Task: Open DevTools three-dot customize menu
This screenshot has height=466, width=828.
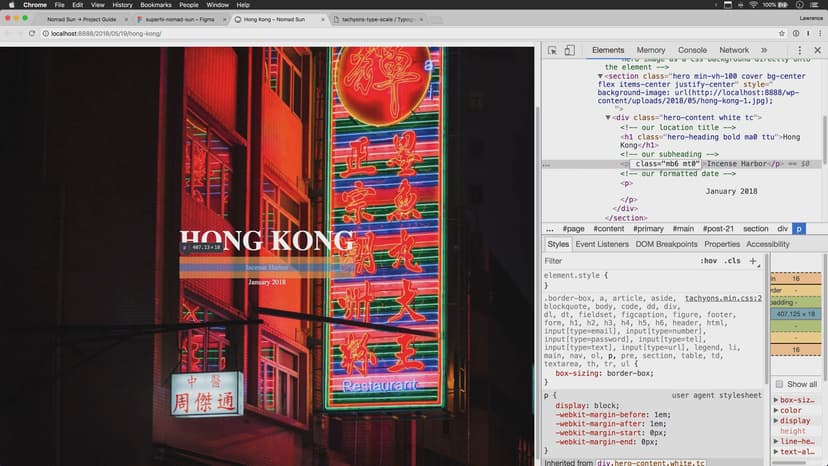Action: click(x=799, y=50)
